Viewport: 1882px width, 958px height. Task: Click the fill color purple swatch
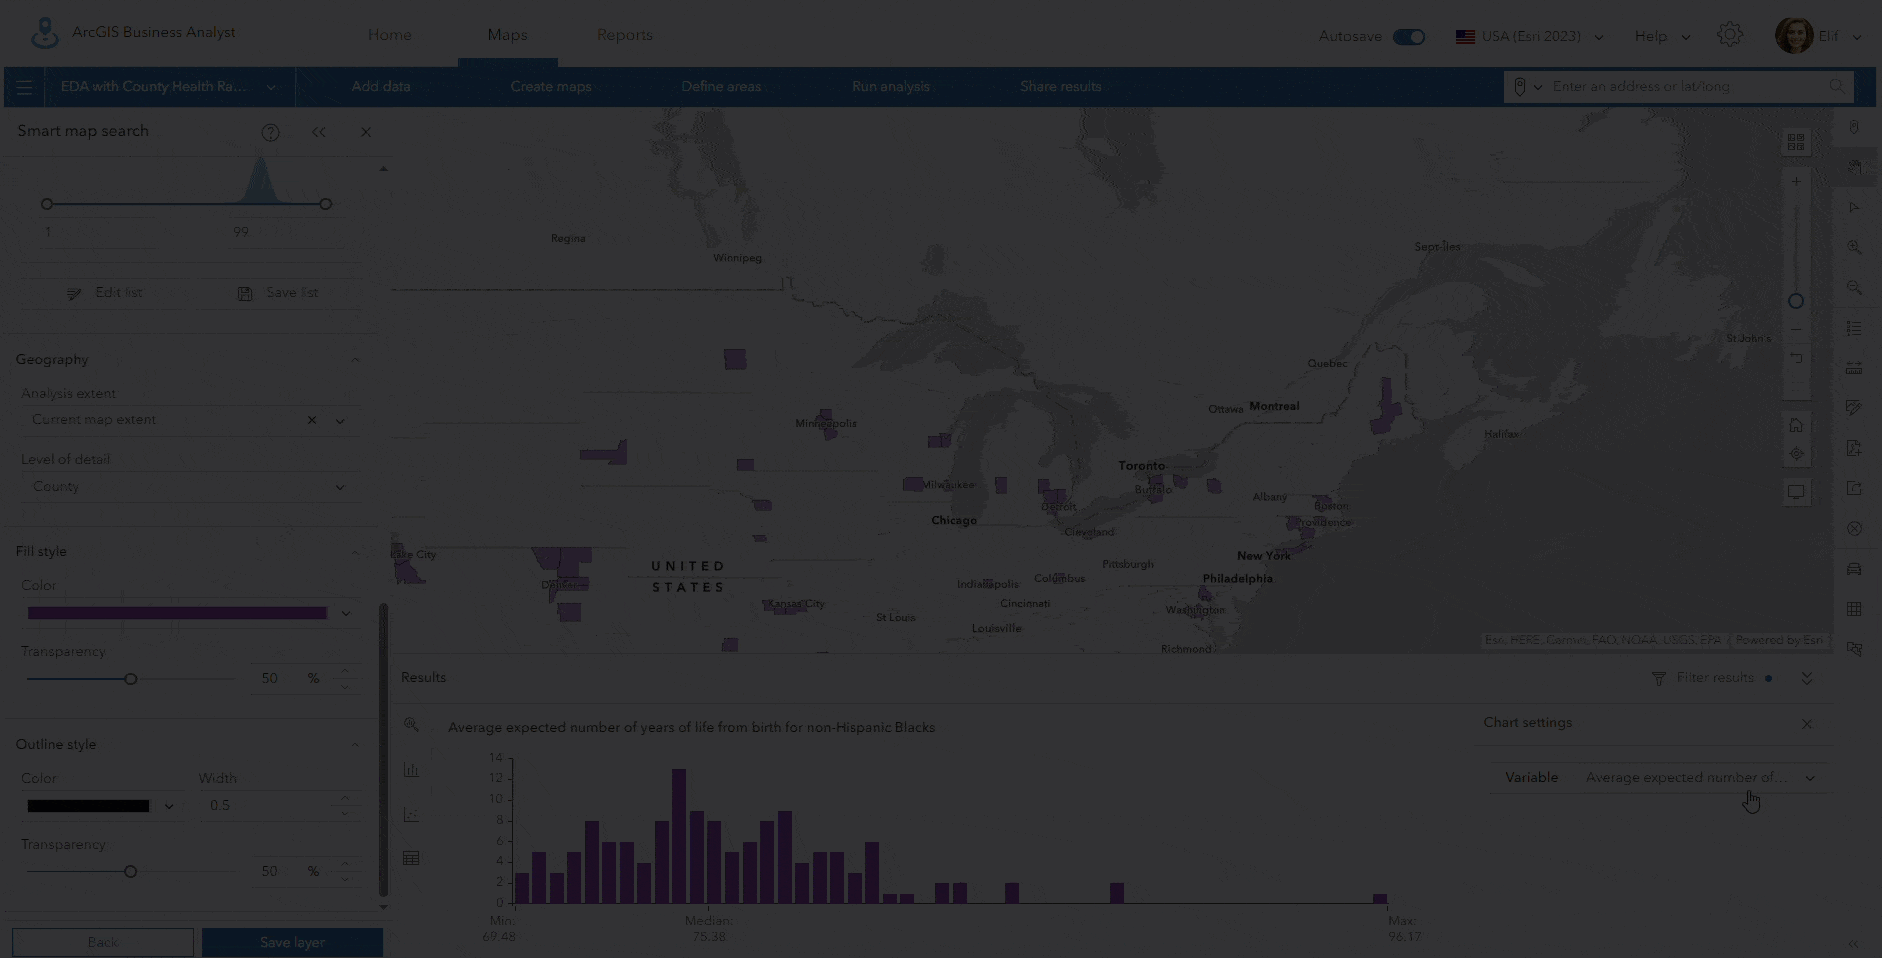pyautogui.click(x=177, y=613)
